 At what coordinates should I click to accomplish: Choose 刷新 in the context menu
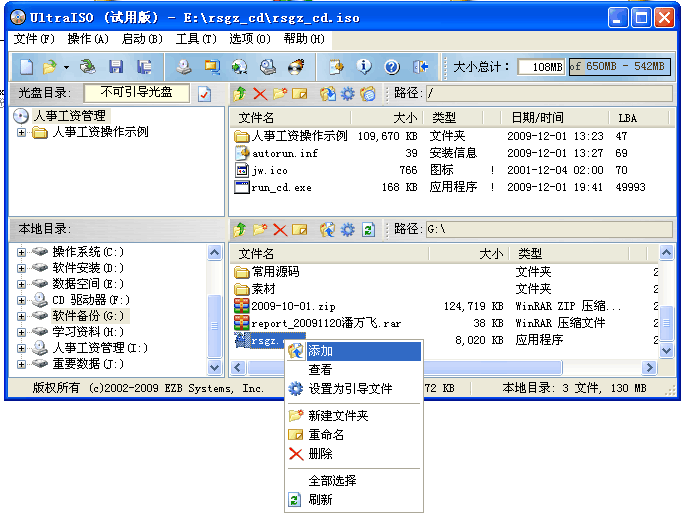tap(354, 500)
